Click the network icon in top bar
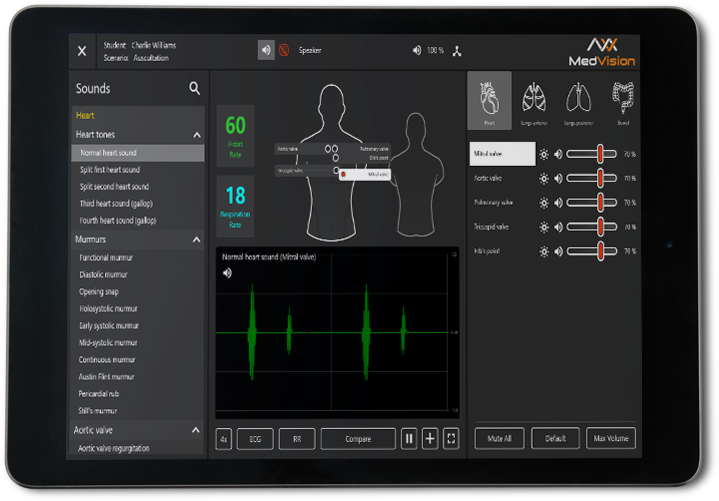Image resolution: width=719 pixels, height=501 pixels. click(x=457, y=50)
